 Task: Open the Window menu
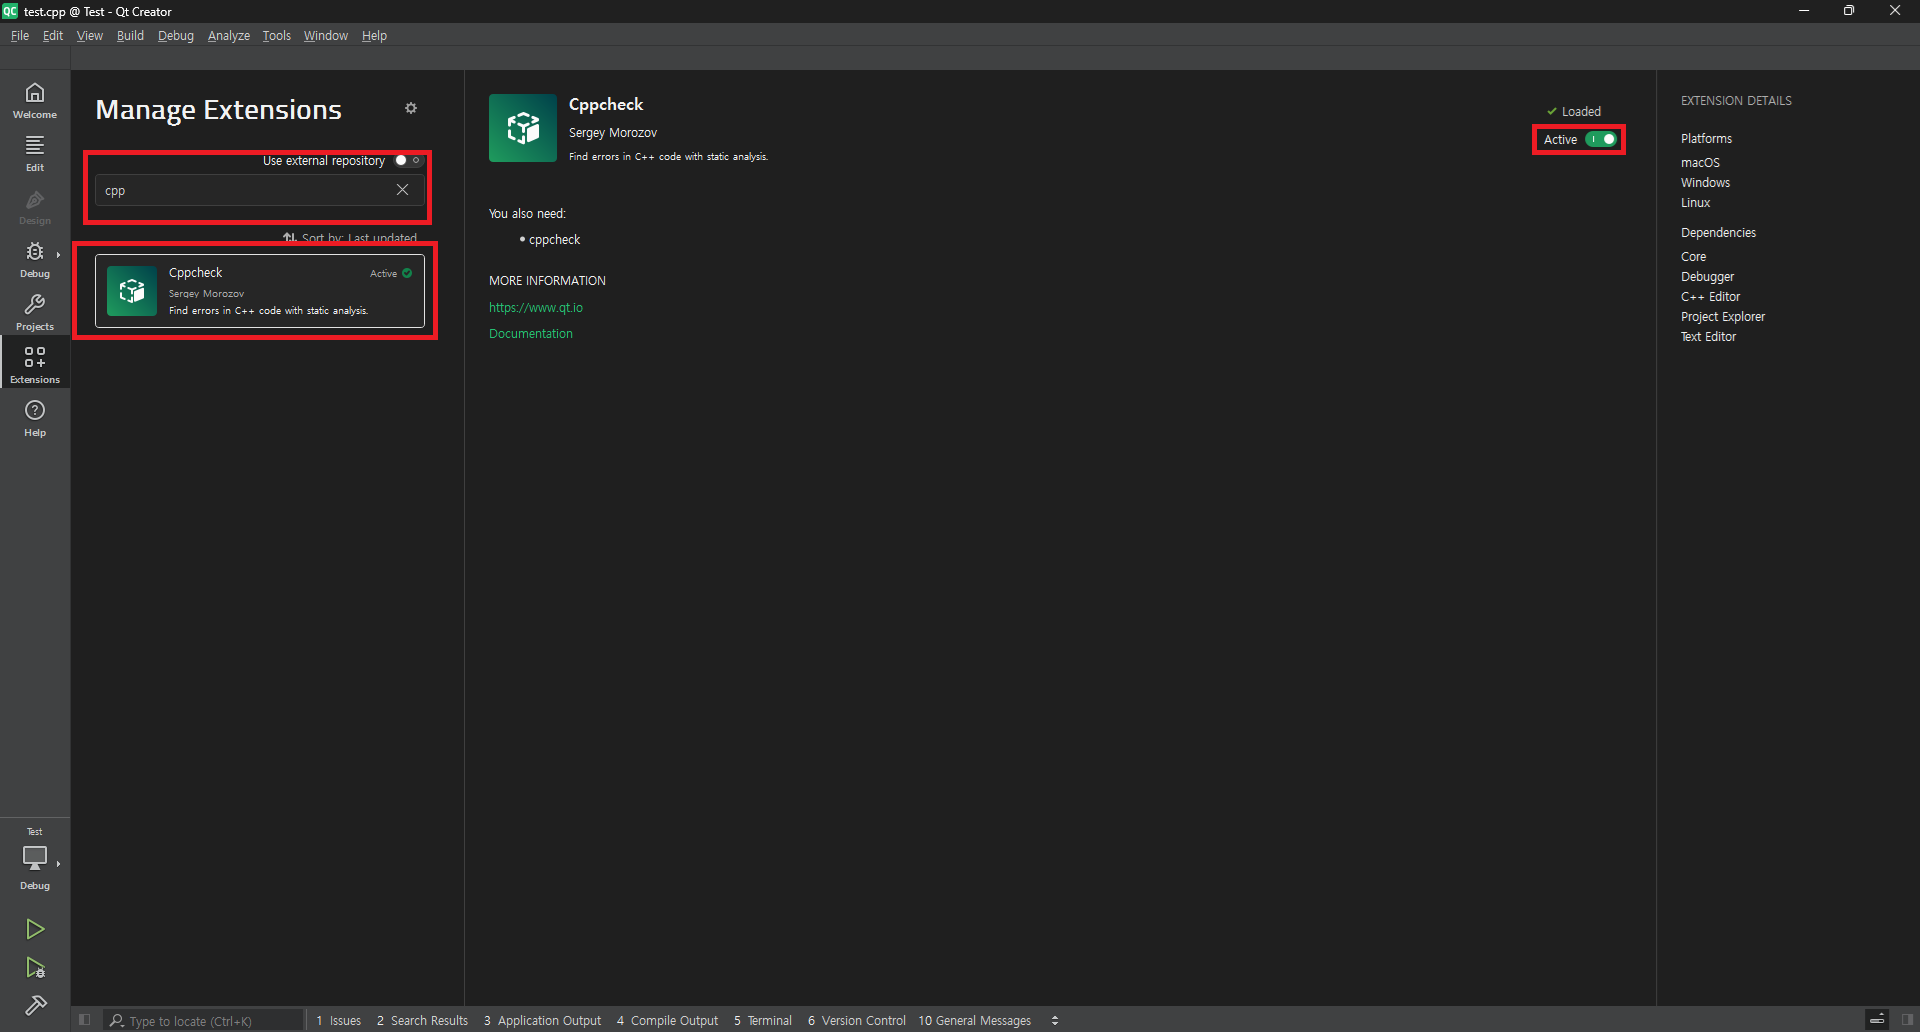pyautogui.click(x=326, y=35)
